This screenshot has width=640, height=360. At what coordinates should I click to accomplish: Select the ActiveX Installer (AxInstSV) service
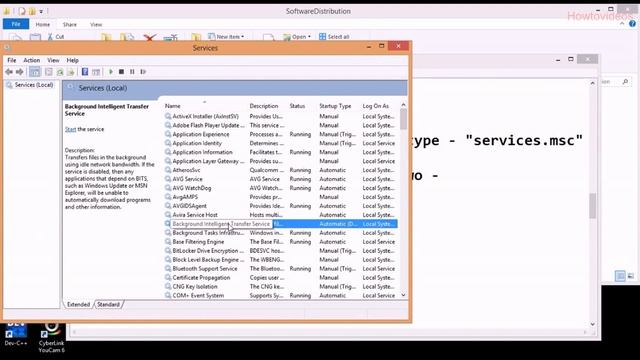coord(205,116)
